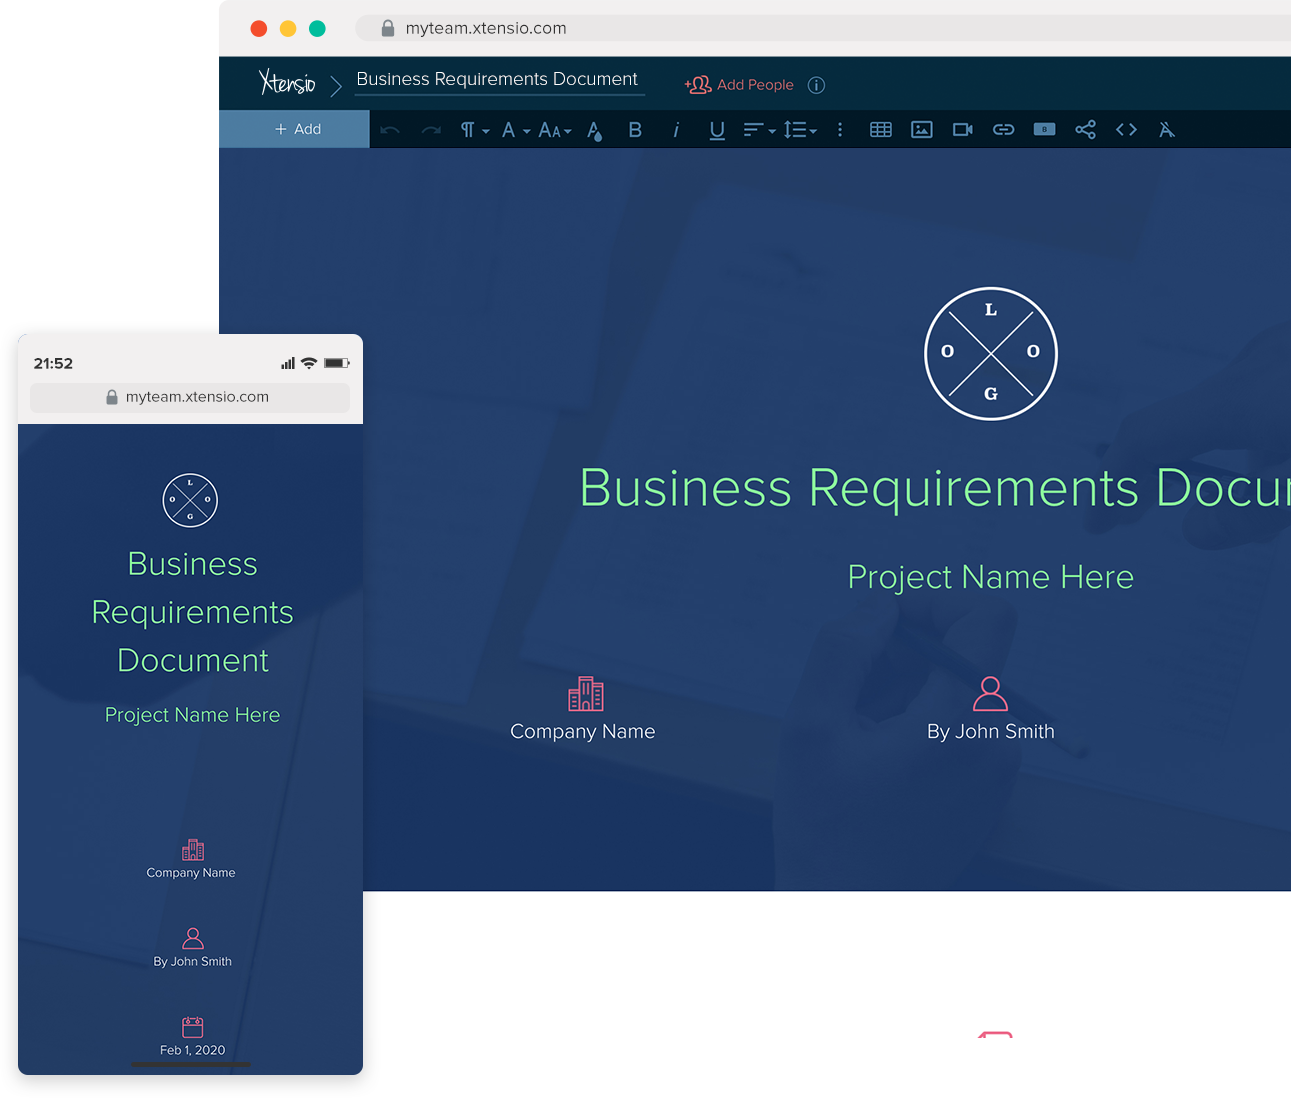Open the paragraph style dropdown
This screenshot has width=1291, height=1098.
(x=472, y=129)
